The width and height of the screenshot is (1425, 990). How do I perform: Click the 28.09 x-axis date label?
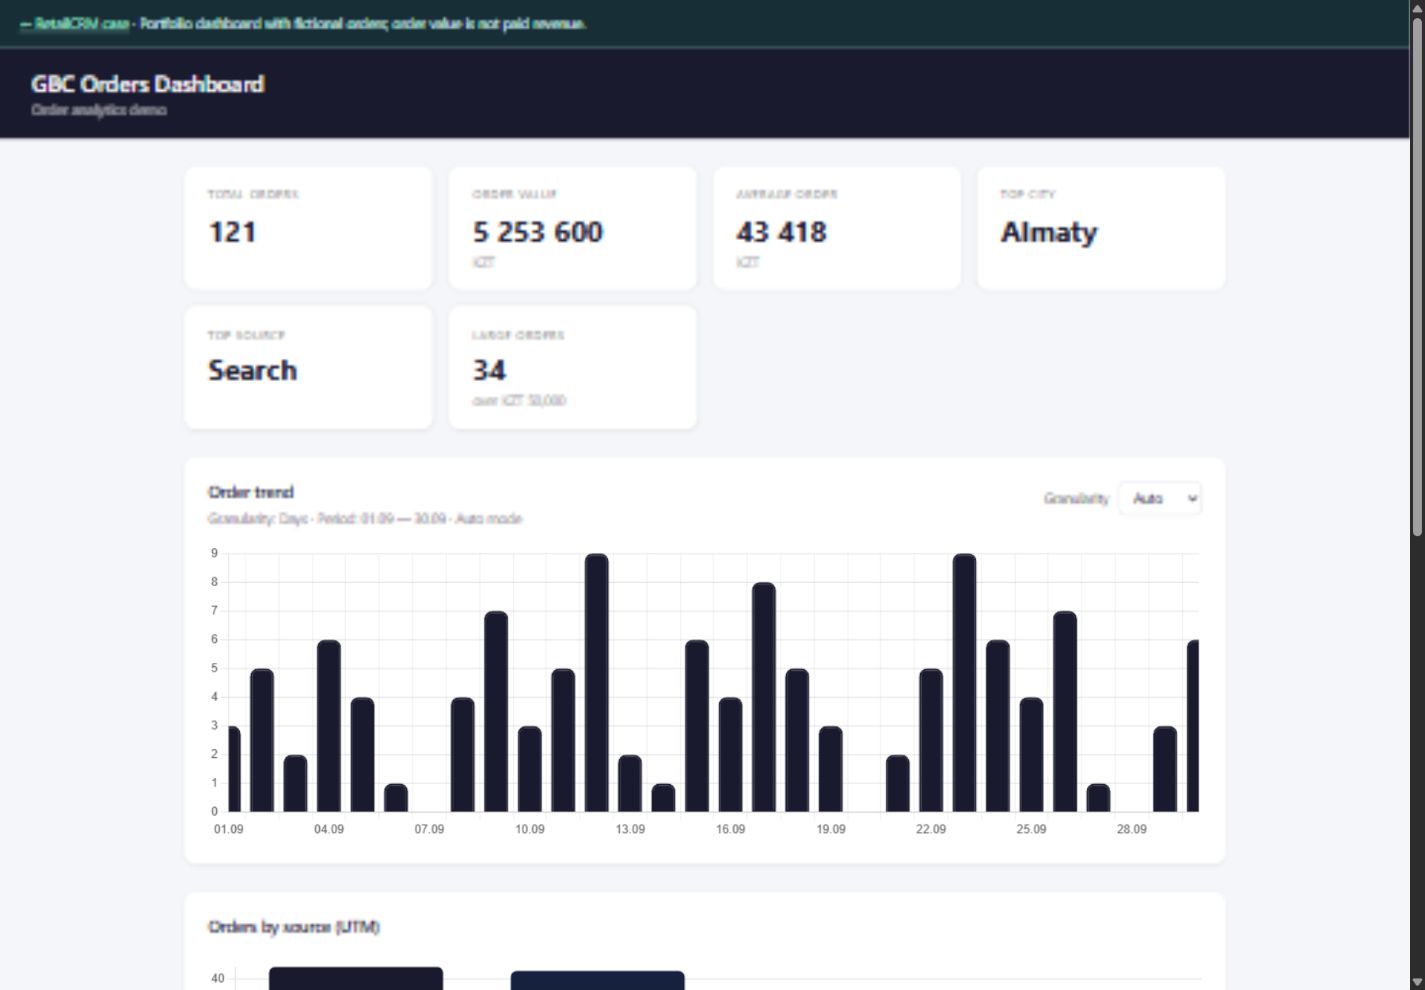pos(1132,829)
